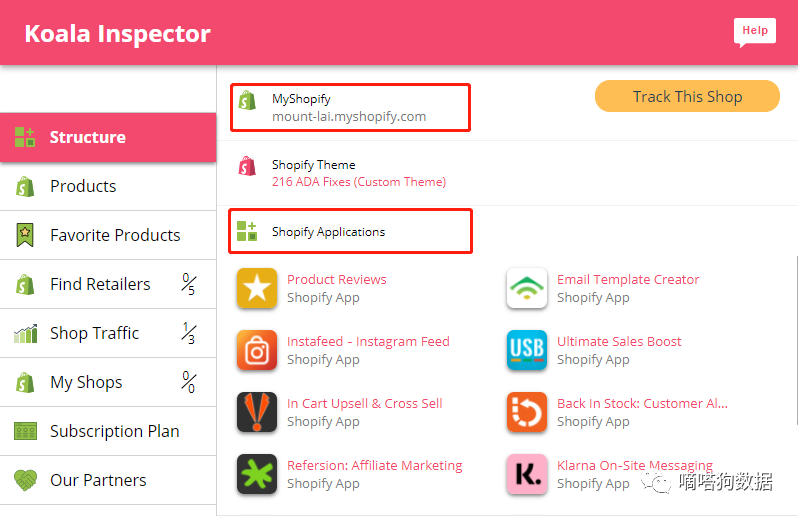The height and width of the screenshot is (516, 798).
Task: Click the Product Reviews star icon
Action: tap(257, 288)
